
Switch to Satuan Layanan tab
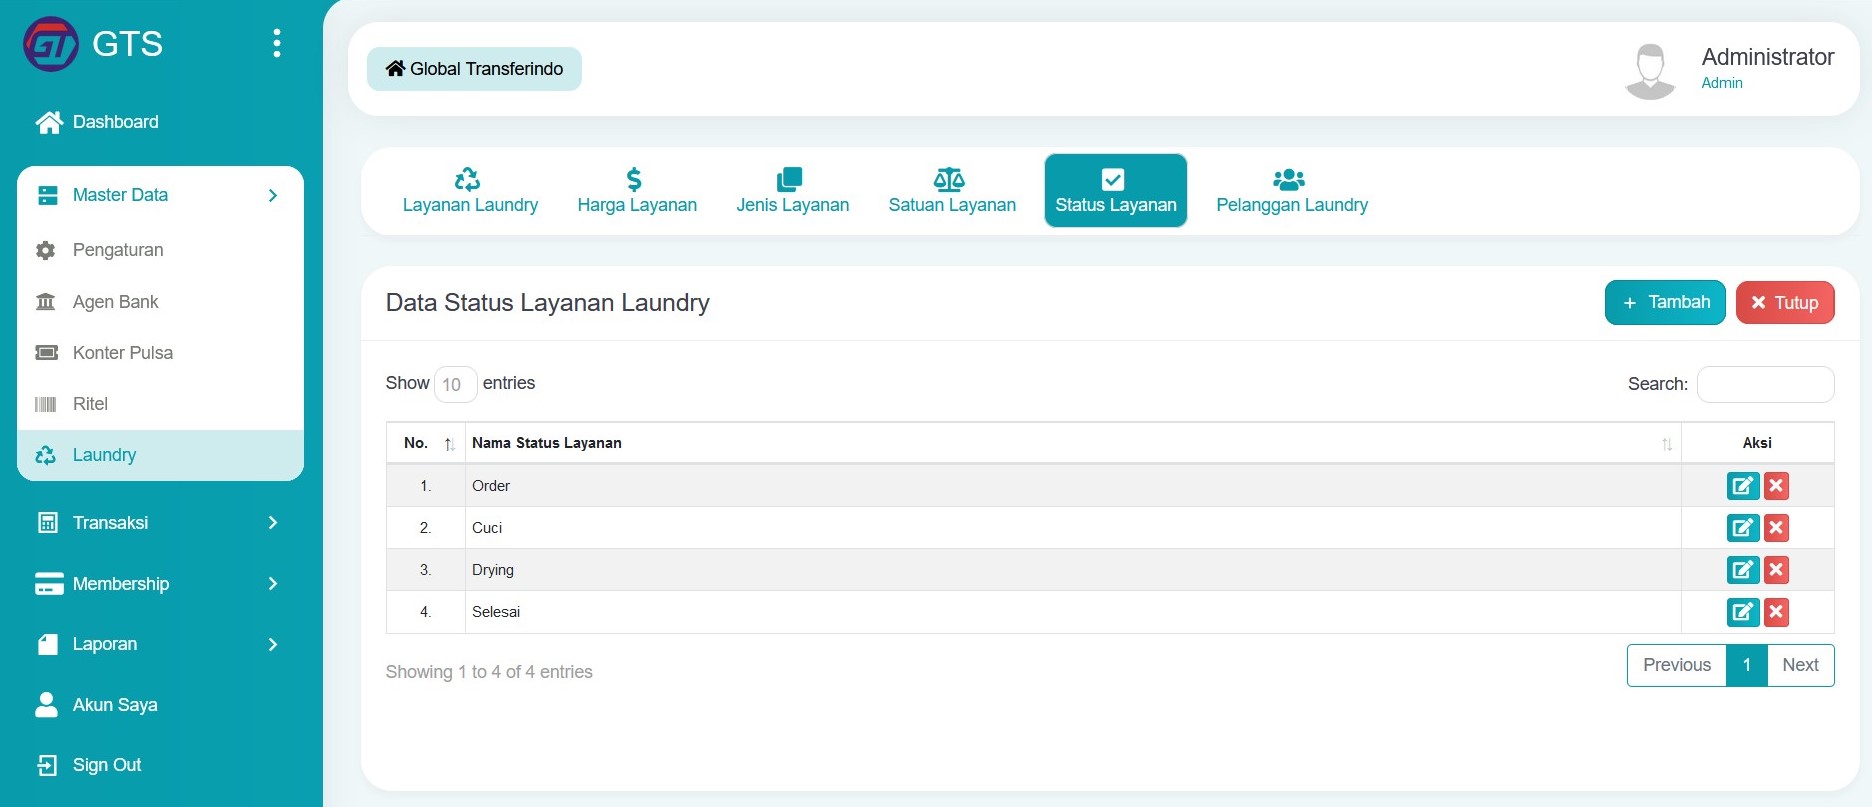coord(952,191)
